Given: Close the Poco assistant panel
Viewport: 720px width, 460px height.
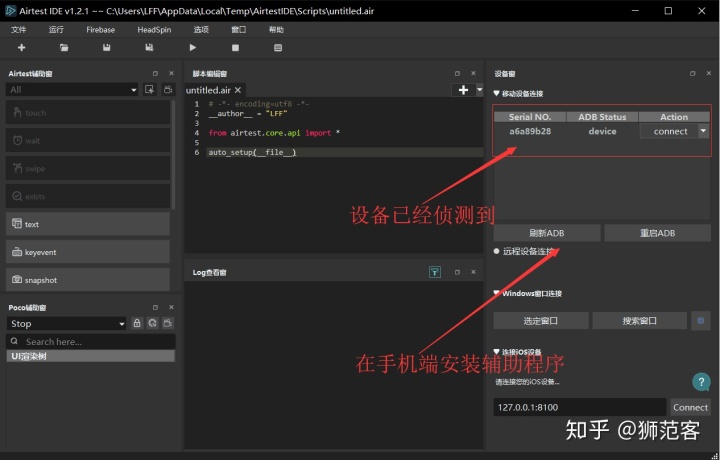Looking at the screenshot, I should point(171,308).
